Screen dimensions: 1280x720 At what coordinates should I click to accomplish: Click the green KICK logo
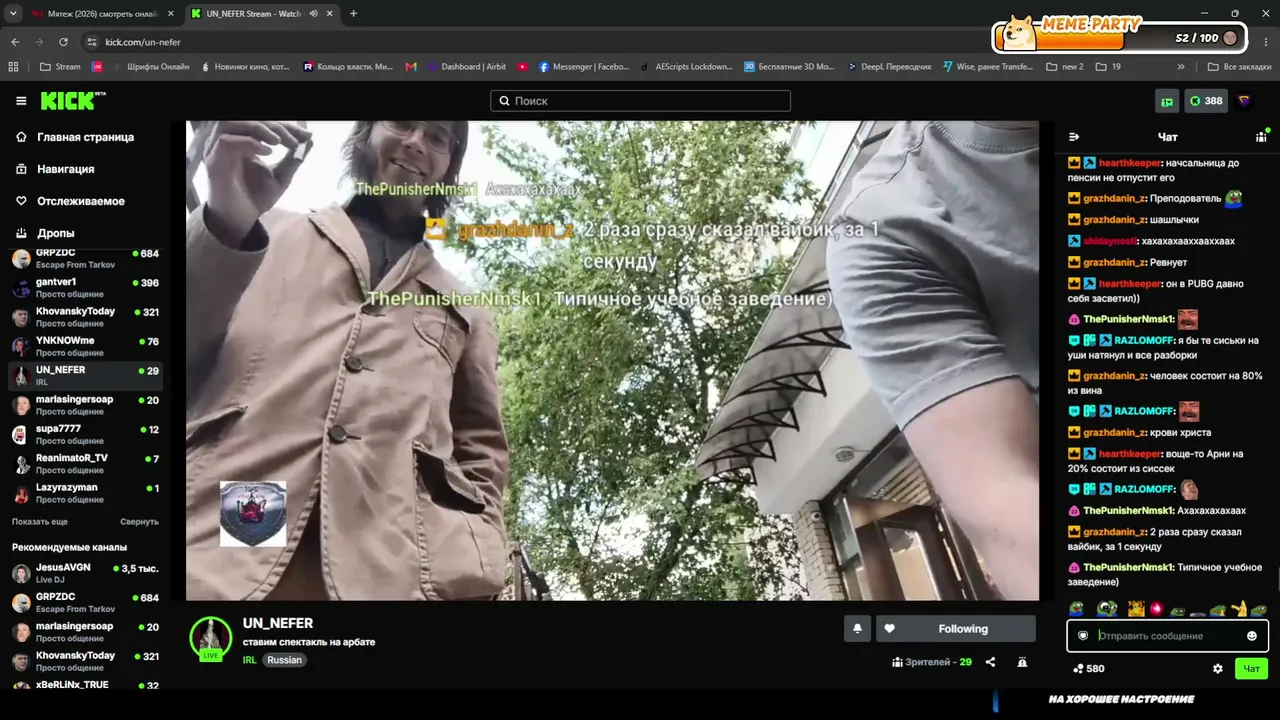tap(72, 101)
